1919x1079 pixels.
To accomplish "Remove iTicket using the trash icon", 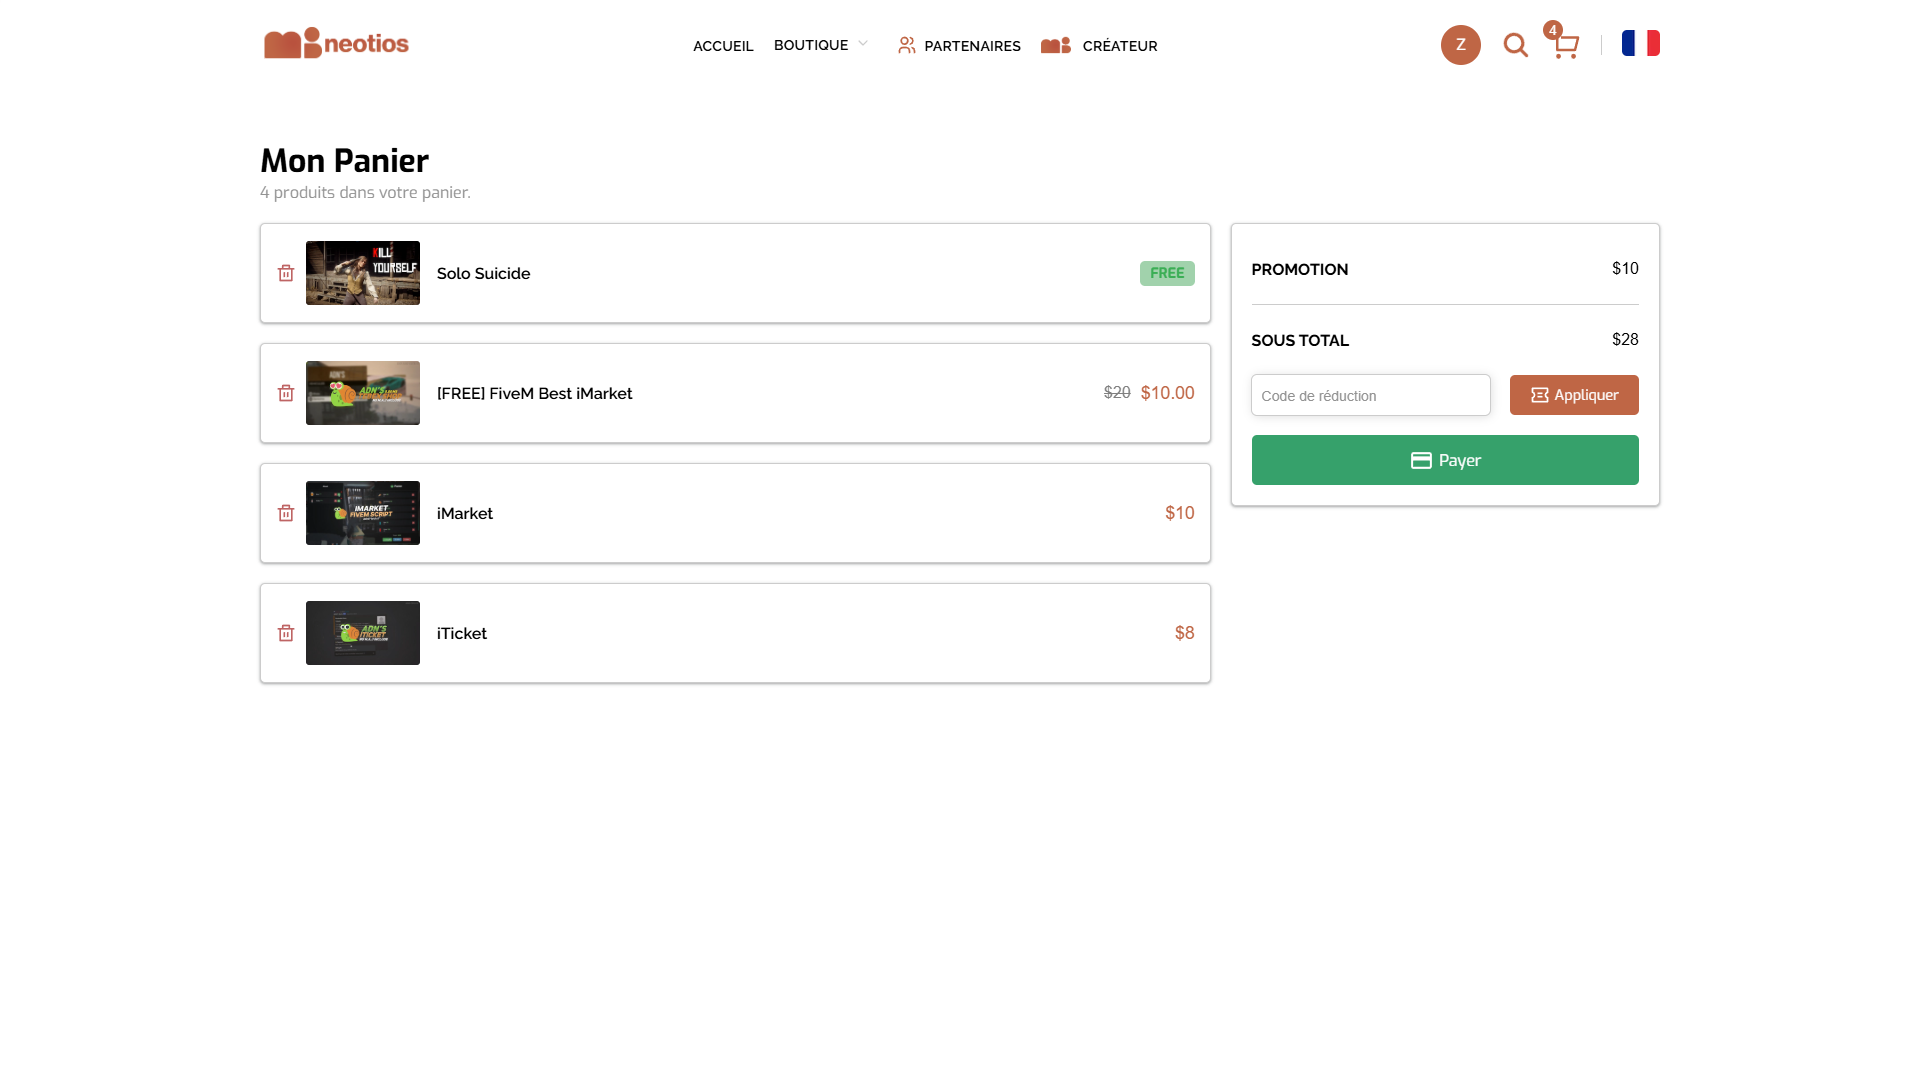I will click(x=286, y=633).
